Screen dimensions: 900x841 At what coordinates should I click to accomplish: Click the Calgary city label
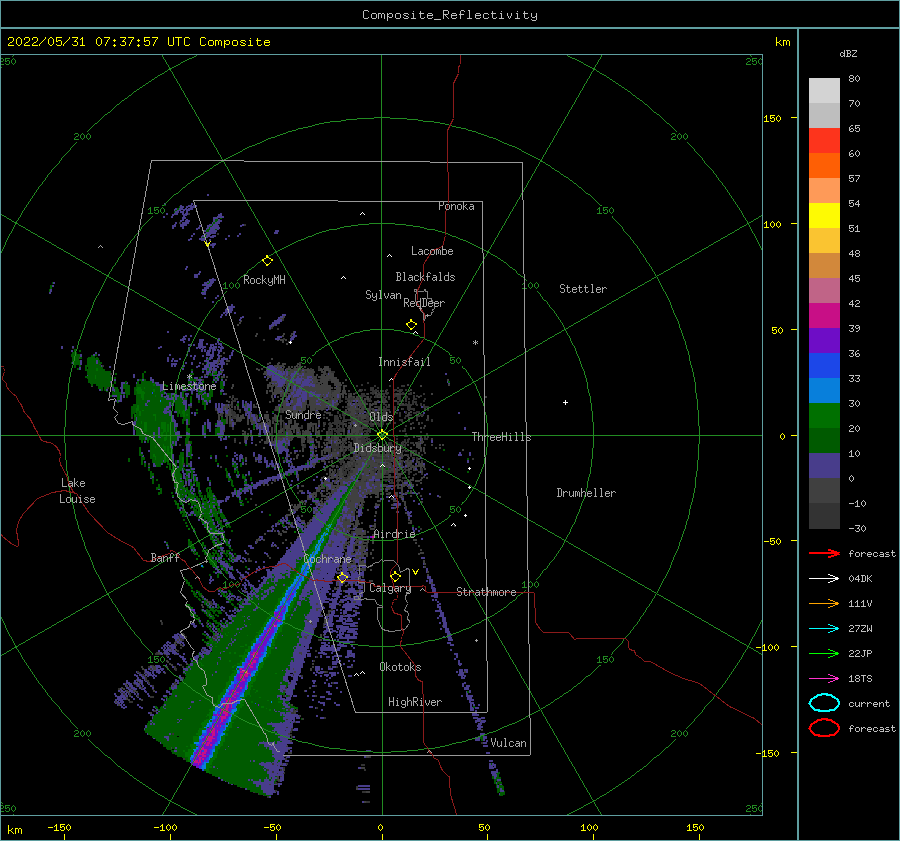[x=390, y=588]
